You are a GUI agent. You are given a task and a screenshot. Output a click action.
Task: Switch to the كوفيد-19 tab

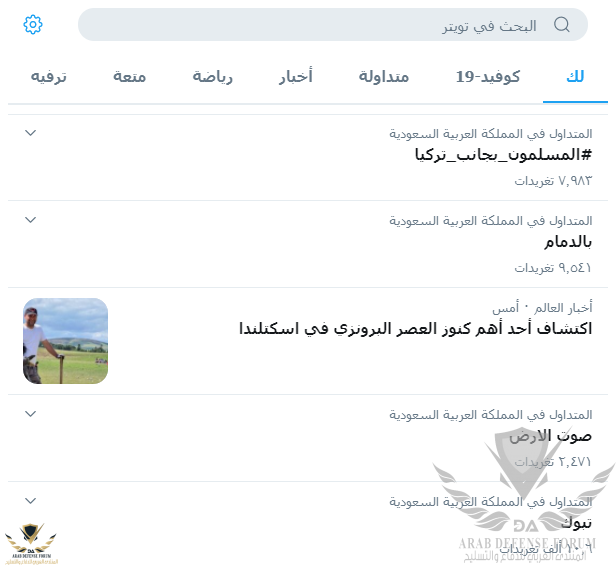(x=488, y=77)
